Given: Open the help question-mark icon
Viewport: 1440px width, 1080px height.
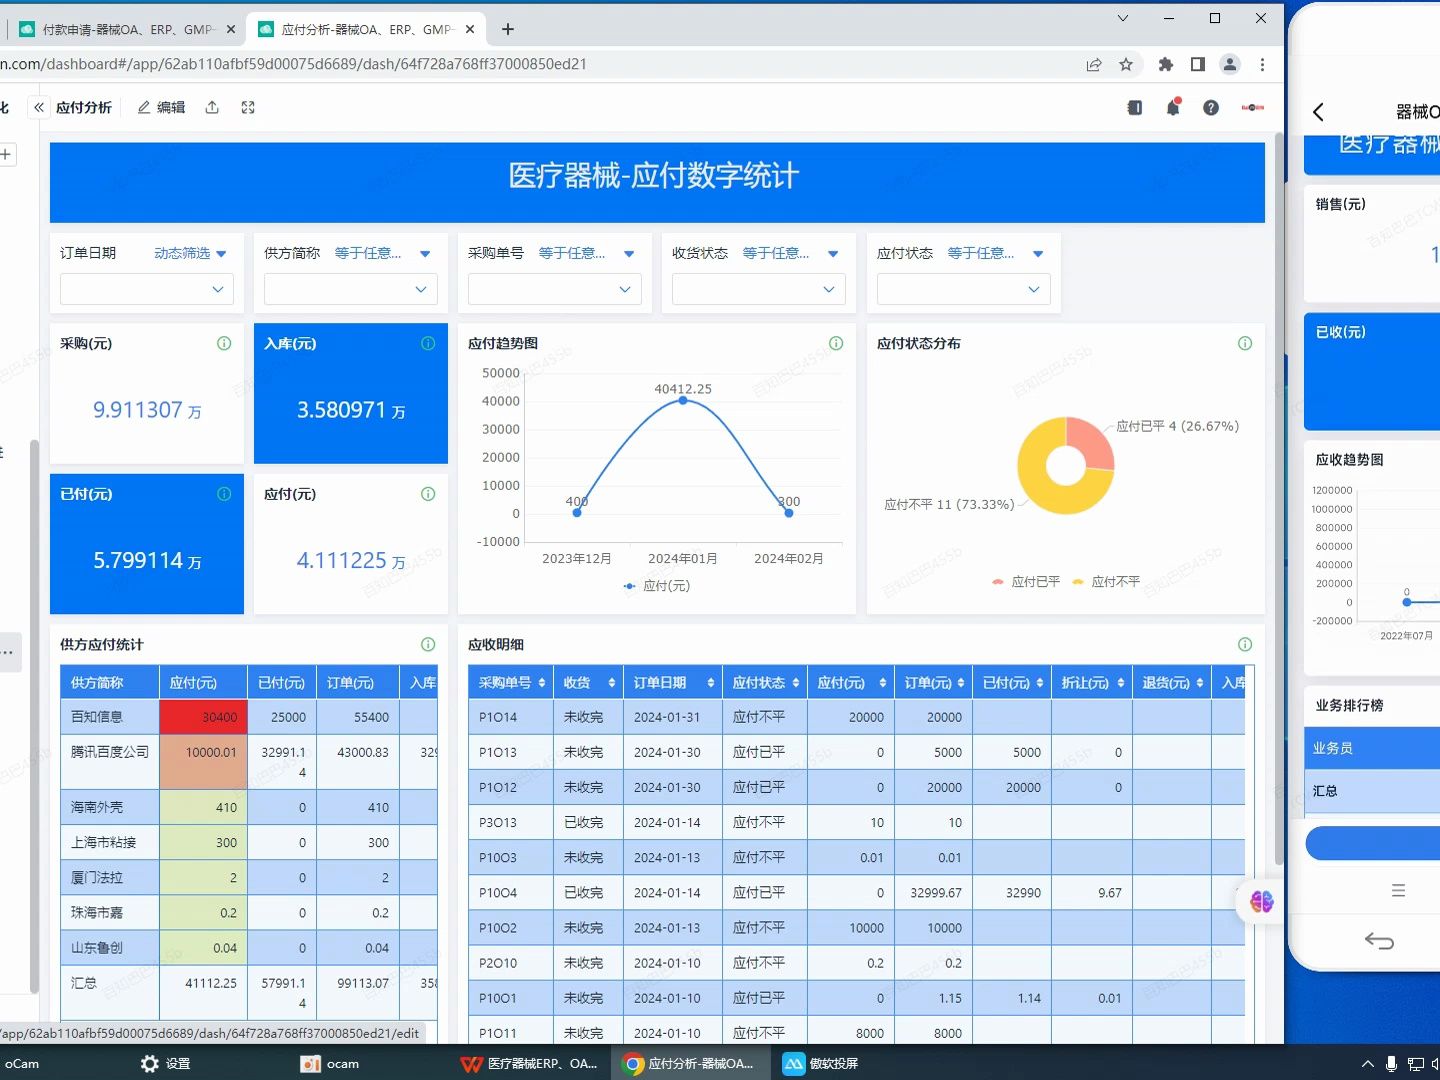Looking at the screenshot, I should click(1211, 108).
